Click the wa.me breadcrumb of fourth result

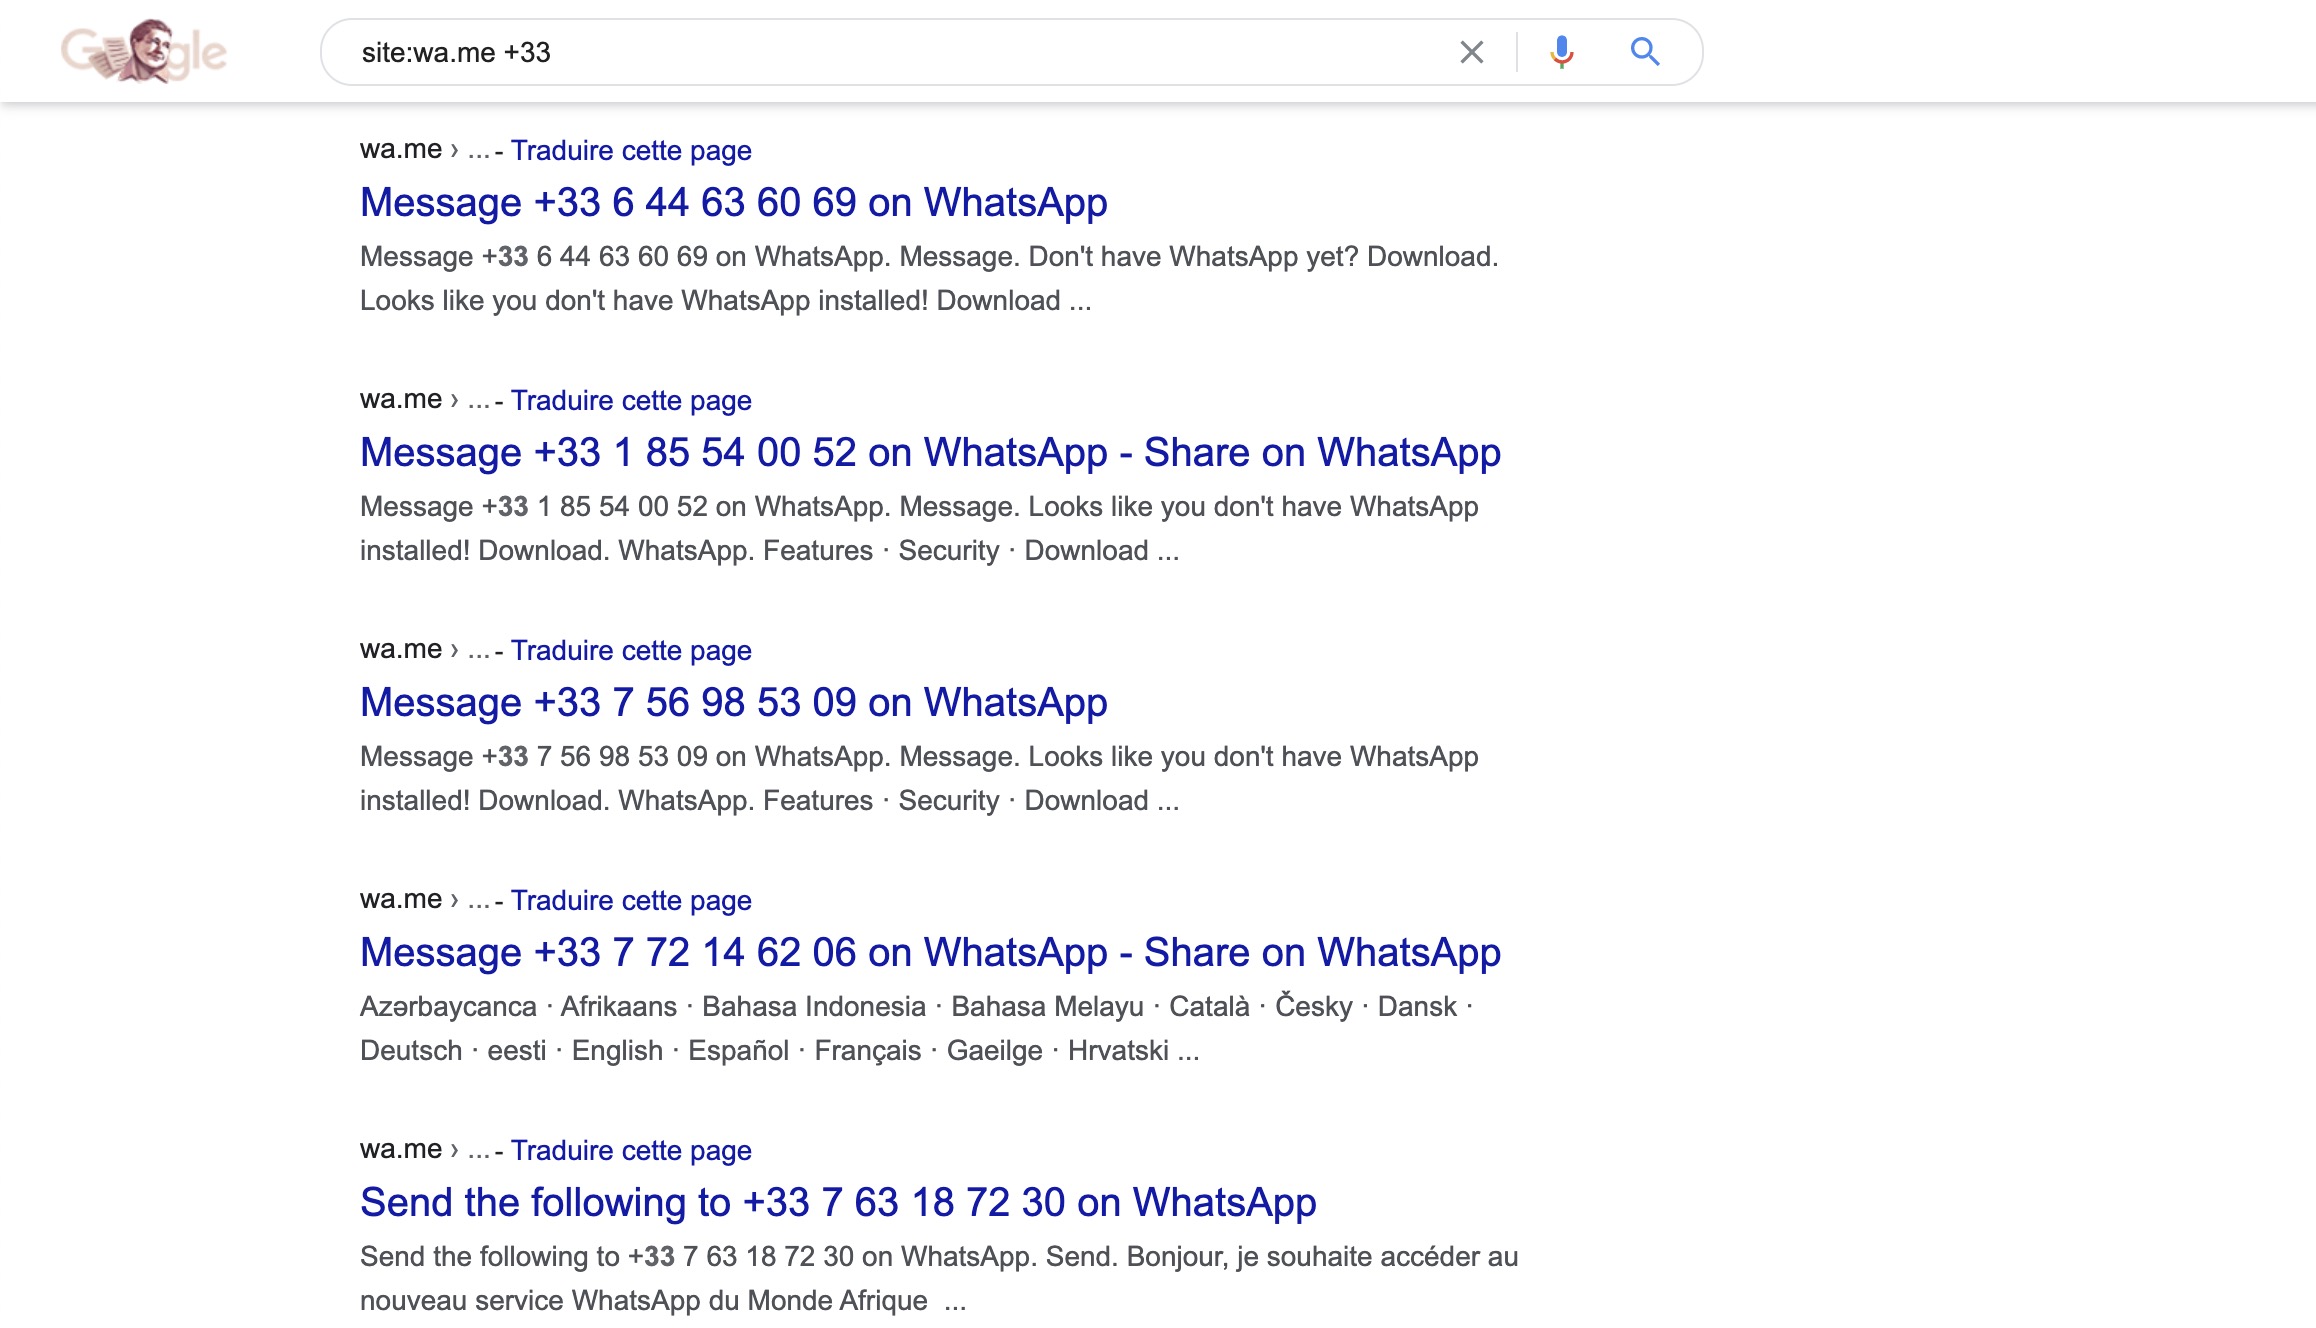tap(401, 900)
